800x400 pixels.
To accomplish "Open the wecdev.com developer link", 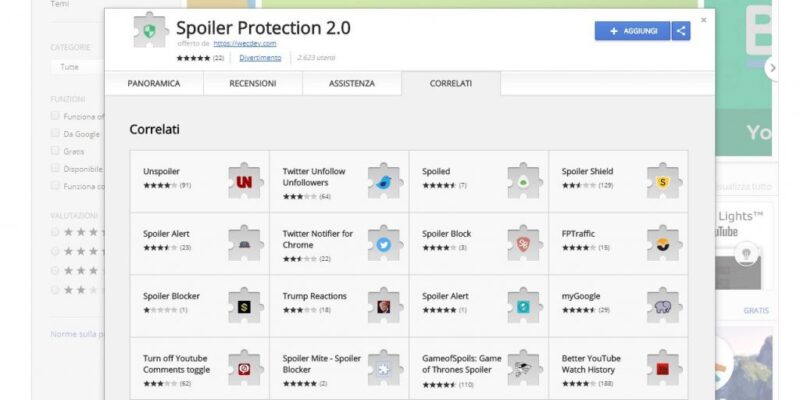I will click(x=244, y=44).
